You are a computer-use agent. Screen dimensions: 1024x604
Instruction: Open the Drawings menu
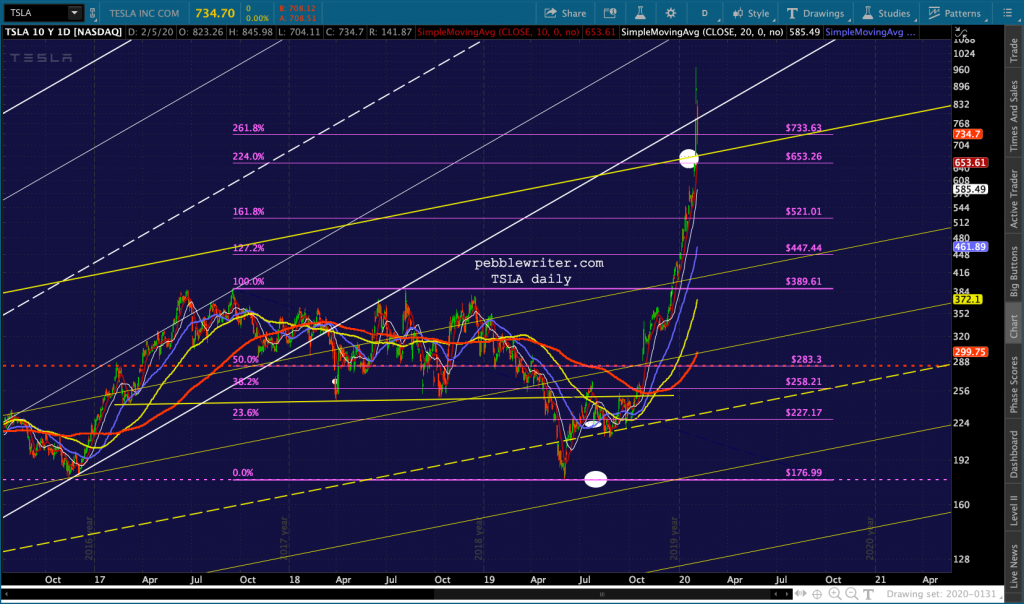click(x=815, y=13)
